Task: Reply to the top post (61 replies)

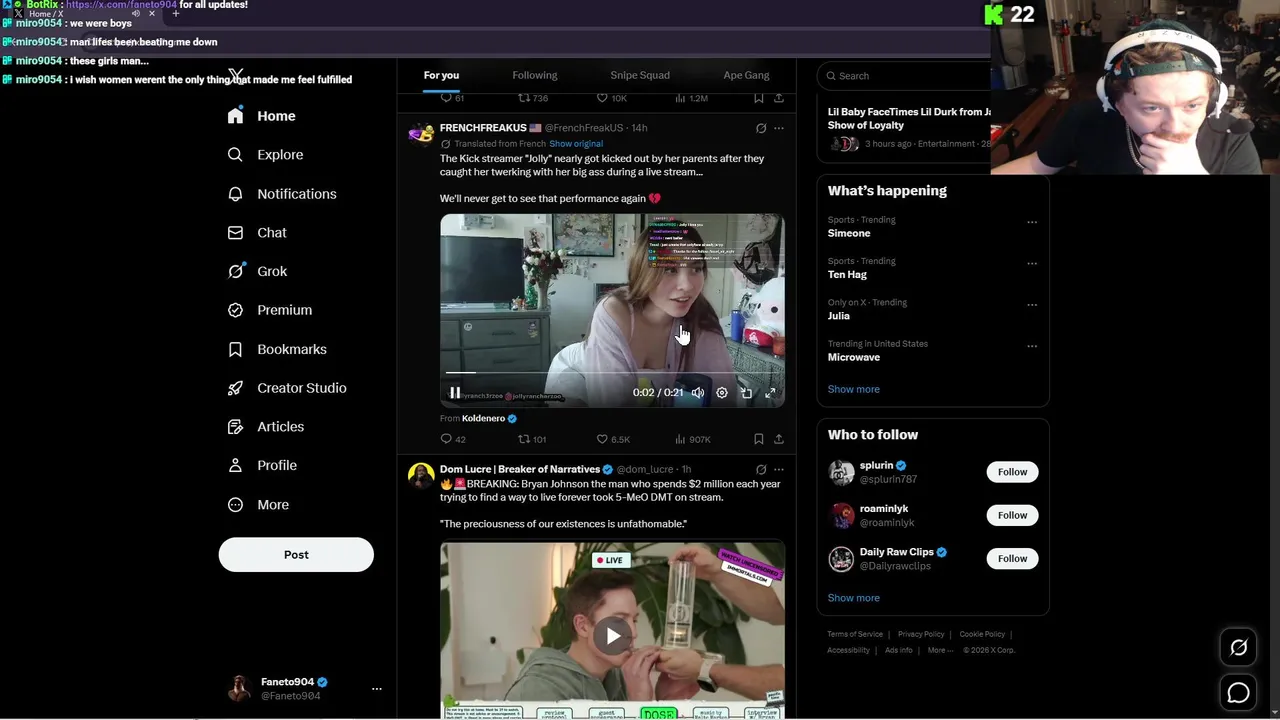Action: (452, 98)
